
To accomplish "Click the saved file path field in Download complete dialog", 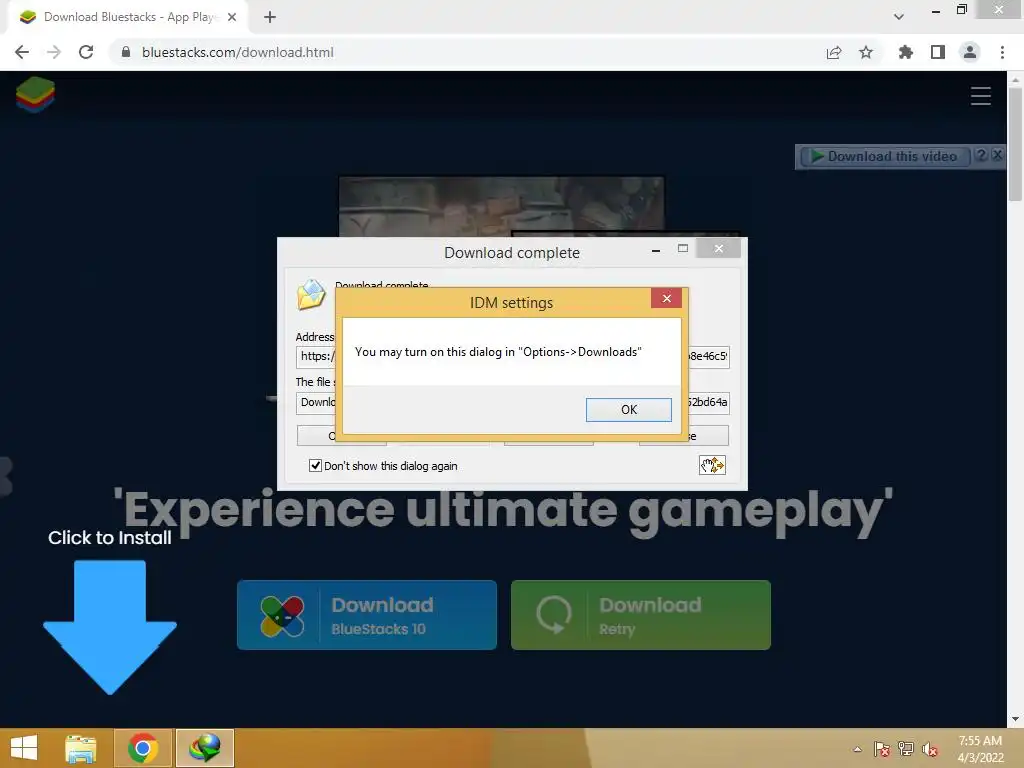I will click(513, 402).
